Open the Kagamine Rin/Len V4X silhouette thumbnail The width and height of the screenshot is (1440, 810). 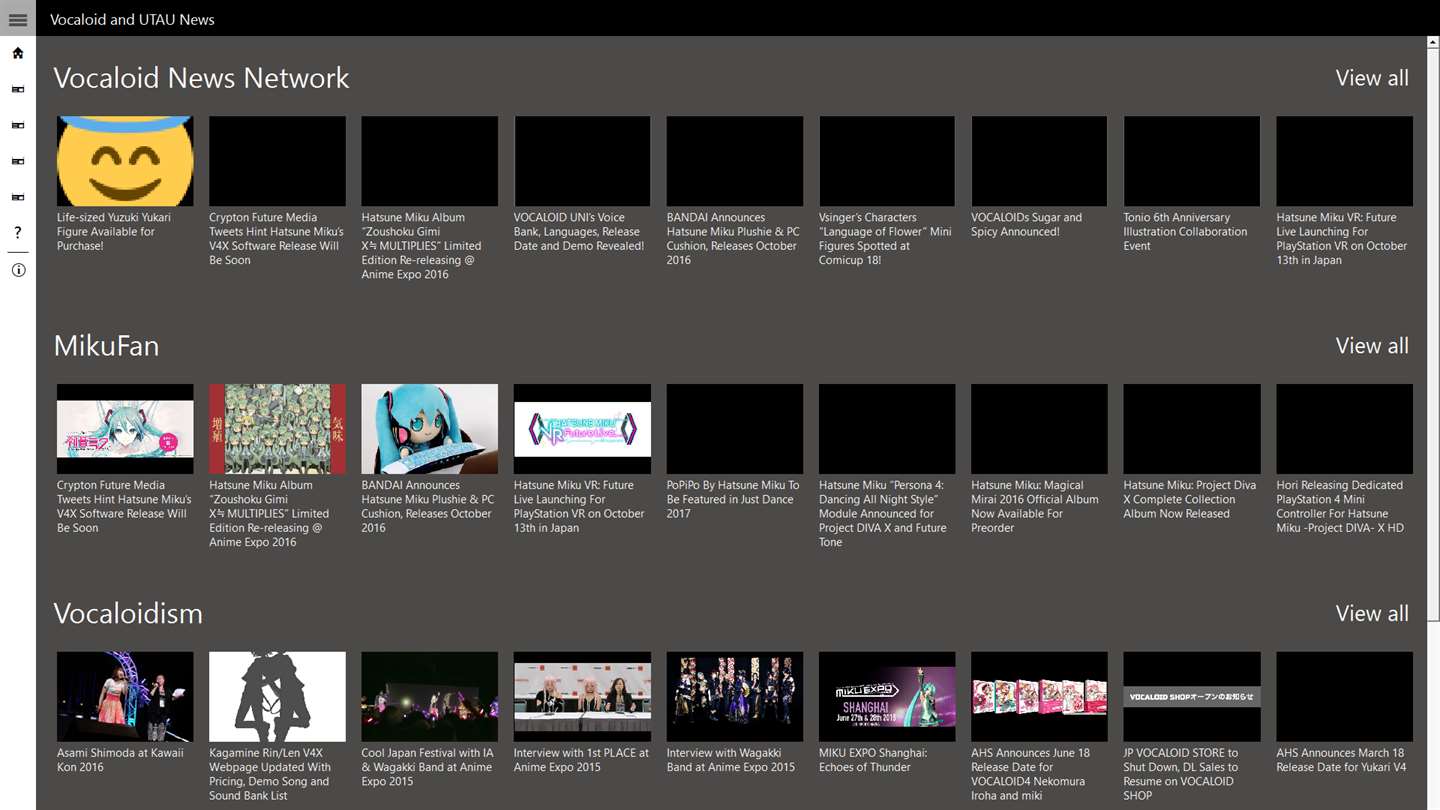pyautogui.click(x=277, y=697)
